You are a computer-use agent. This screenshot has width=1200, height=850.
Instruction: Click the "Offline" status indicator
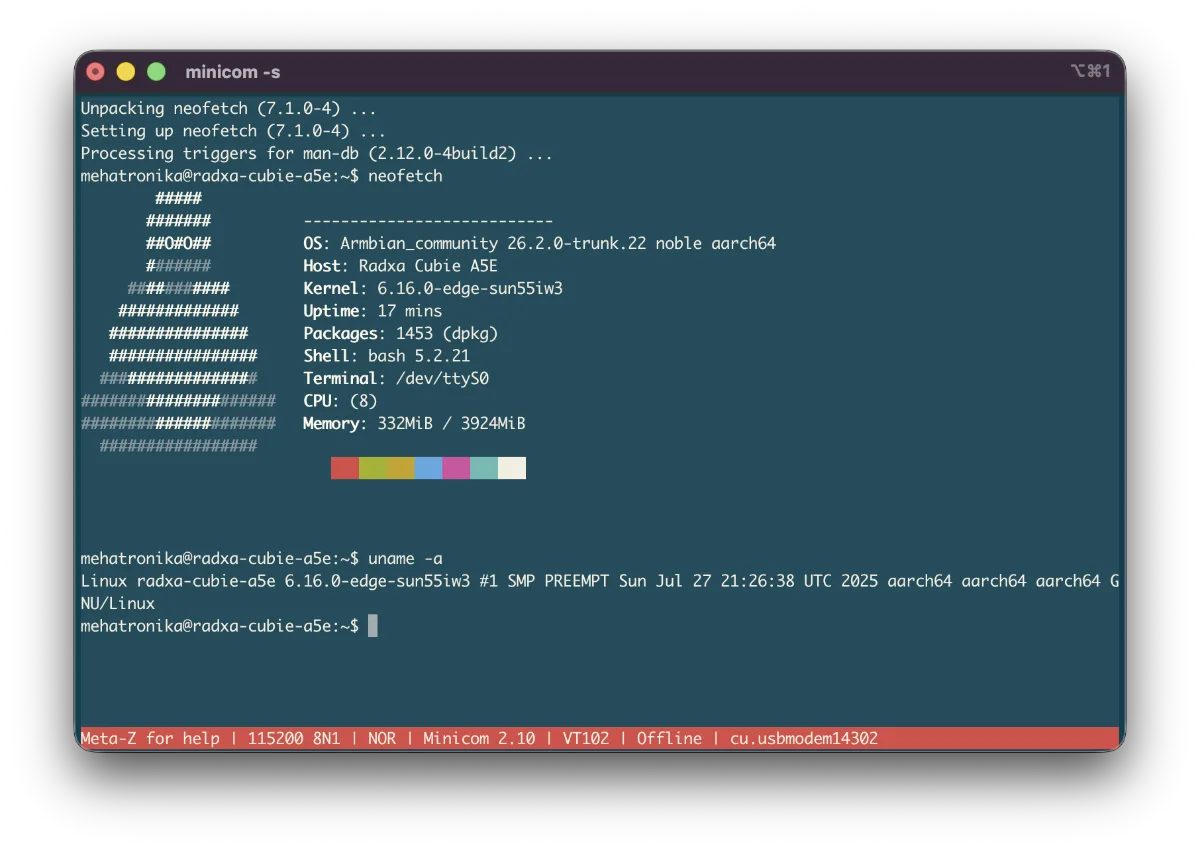tap(669, 738)
